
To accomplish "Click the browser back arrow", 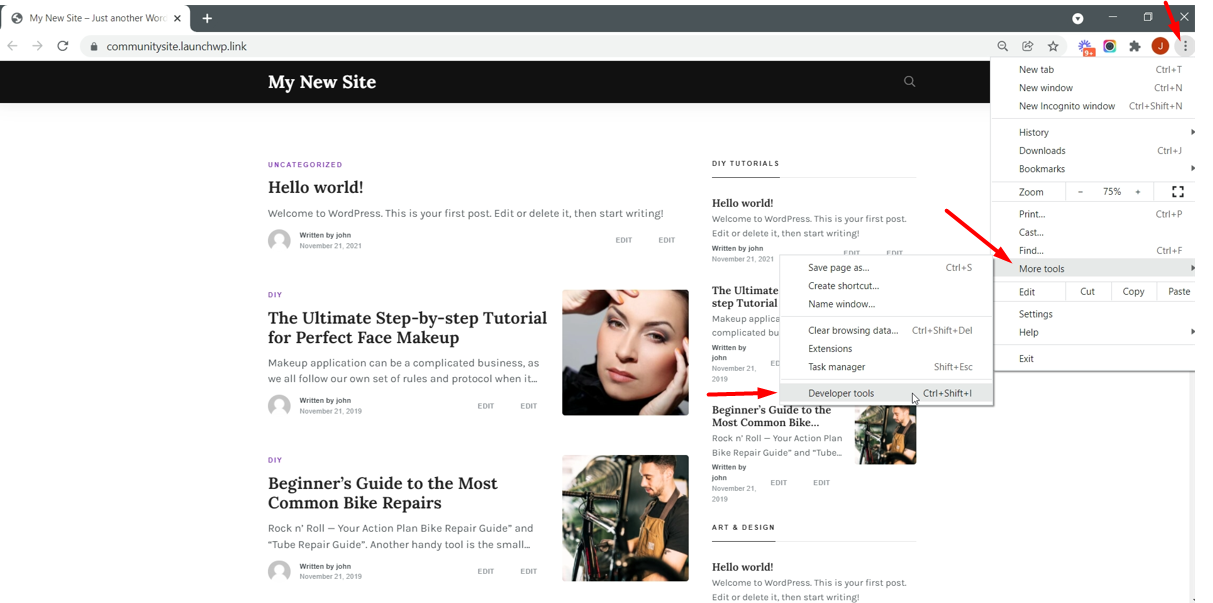I will pos(13,46).
